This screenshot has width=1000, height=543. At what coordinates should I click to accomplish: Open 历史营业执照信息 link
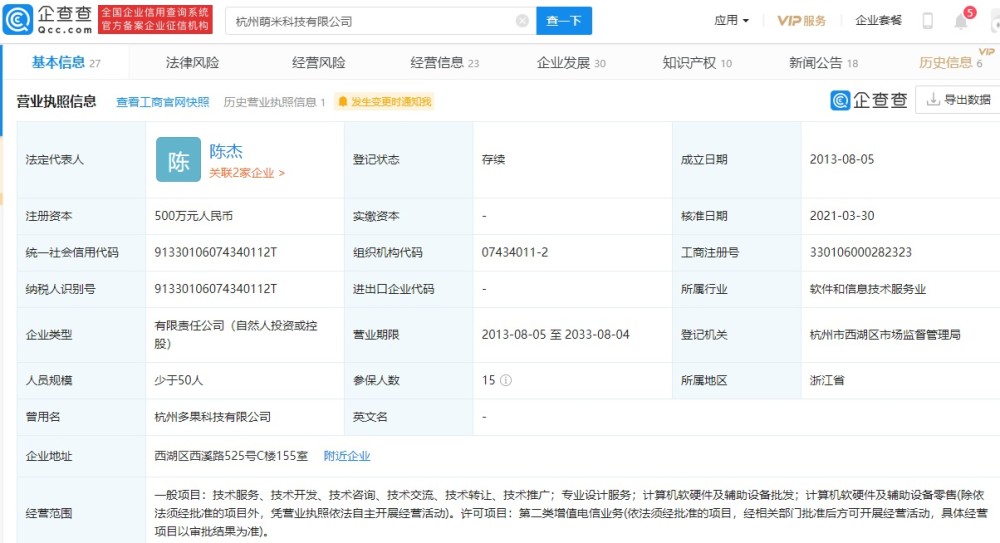(x=274, y=102)
